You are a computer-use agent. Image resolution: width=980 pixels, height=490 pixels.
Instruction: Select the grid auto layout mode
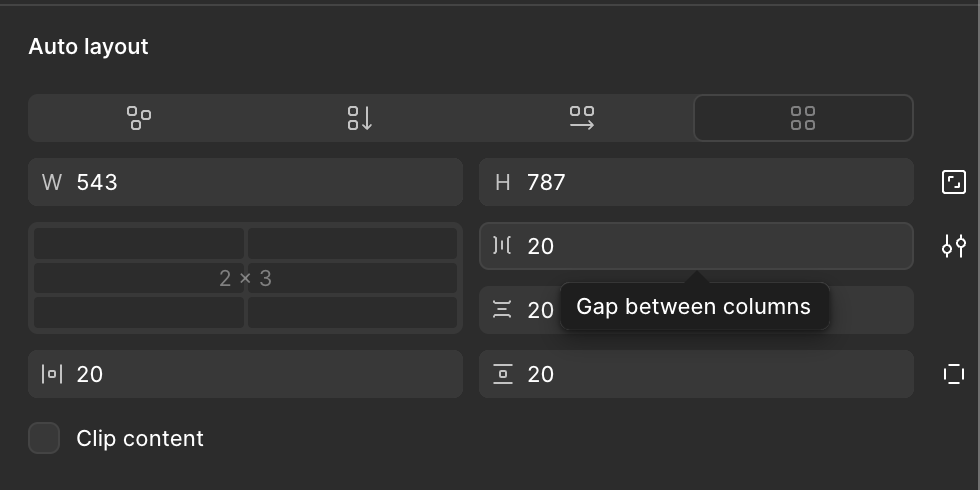(x=803, y=118)
